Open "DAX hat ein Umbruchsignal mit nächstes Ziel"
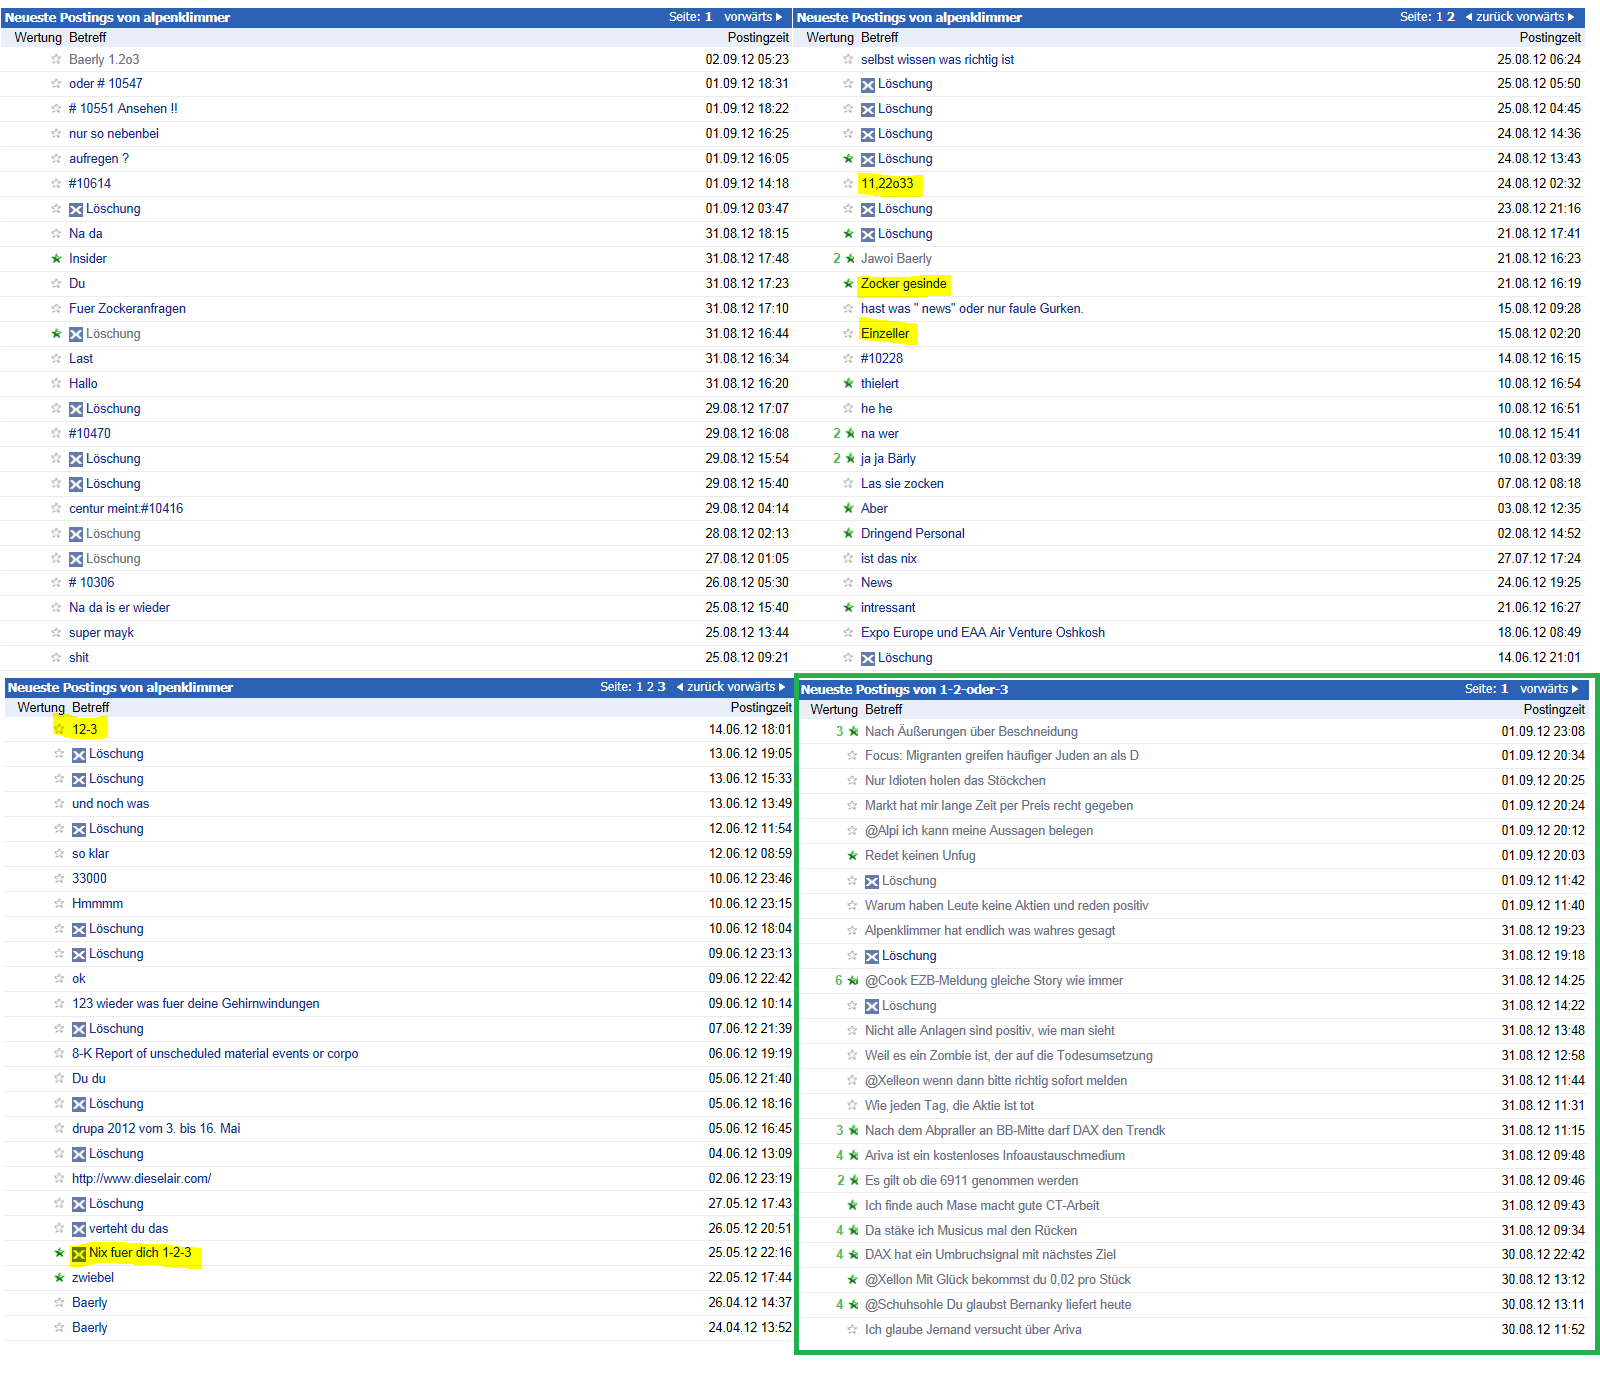 coord(990,1255)
